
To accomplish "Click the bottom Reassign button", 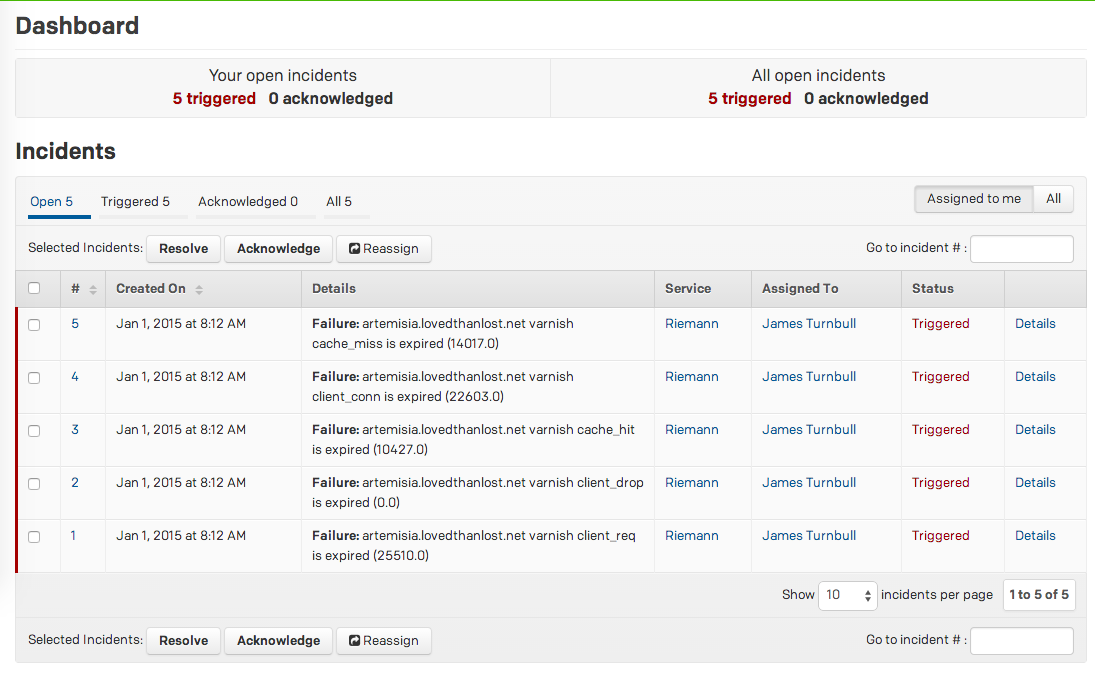I will tap(384, 641).
